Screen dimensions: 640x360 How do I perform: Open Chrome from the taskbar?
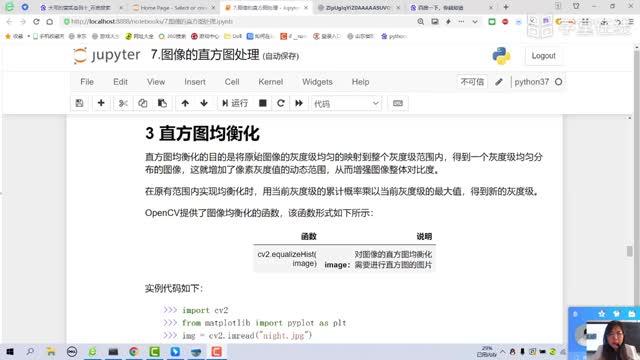pyautogui.click(x=134, y=351)
